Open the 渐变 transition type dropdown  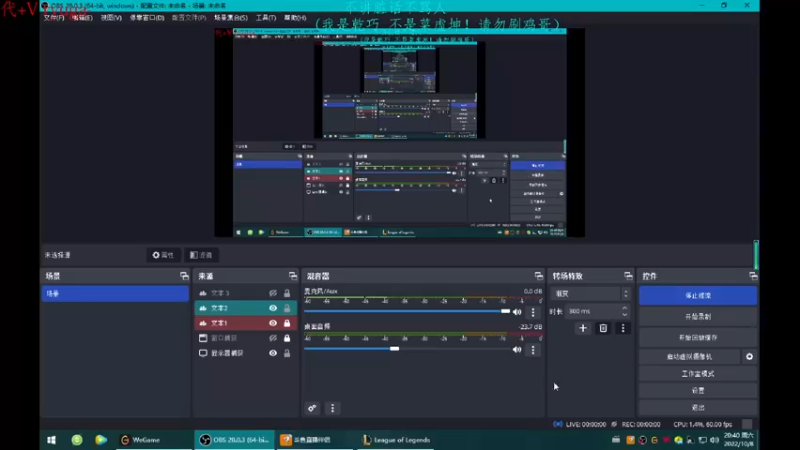(x=591, y=294)
